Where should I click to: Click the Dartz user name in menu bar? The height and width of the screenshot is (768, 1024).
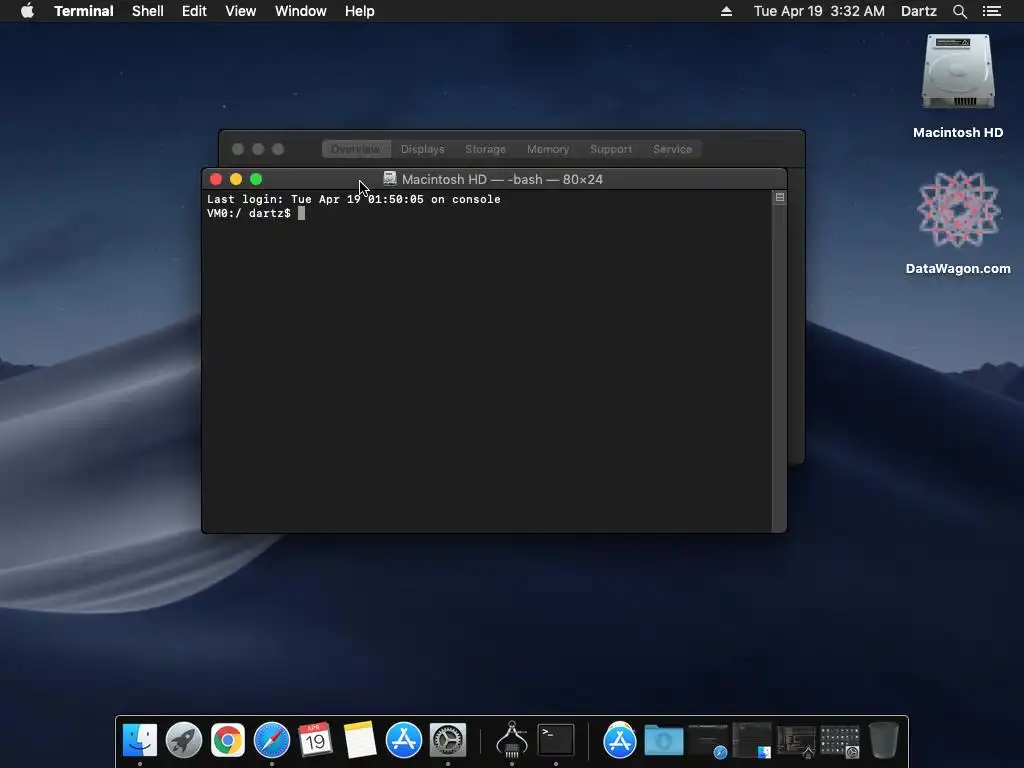click(x=918, y=11)
